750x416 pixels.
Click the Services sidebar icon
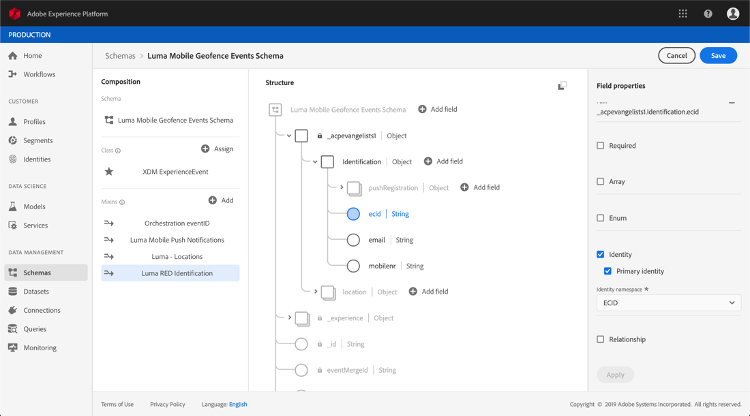coord(13,225)
